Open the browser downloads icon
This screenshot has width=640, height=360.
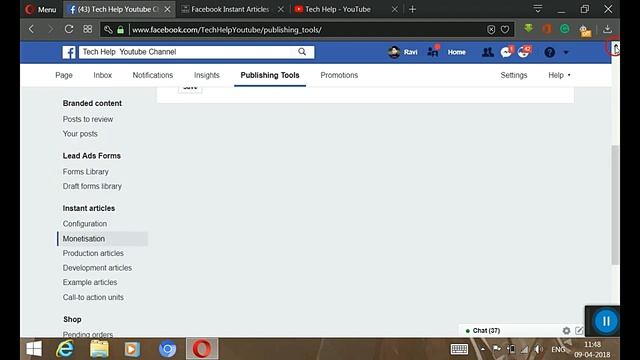tap(607, 29)
